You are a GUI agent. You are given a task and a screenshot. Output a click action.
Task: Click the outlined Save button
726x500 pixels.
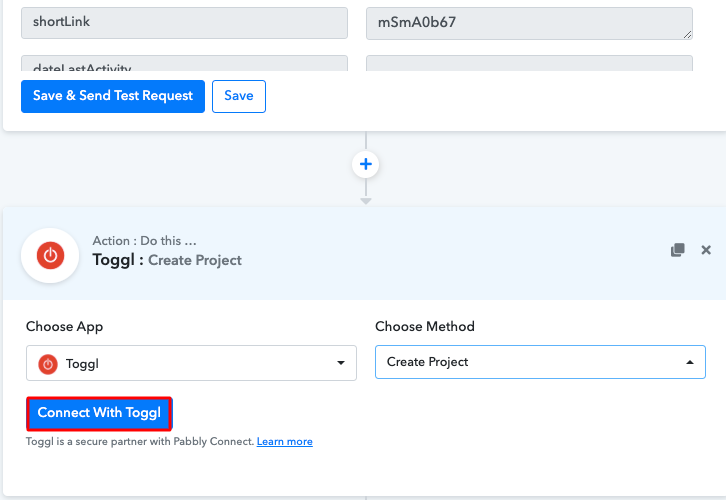click(239, 96)
